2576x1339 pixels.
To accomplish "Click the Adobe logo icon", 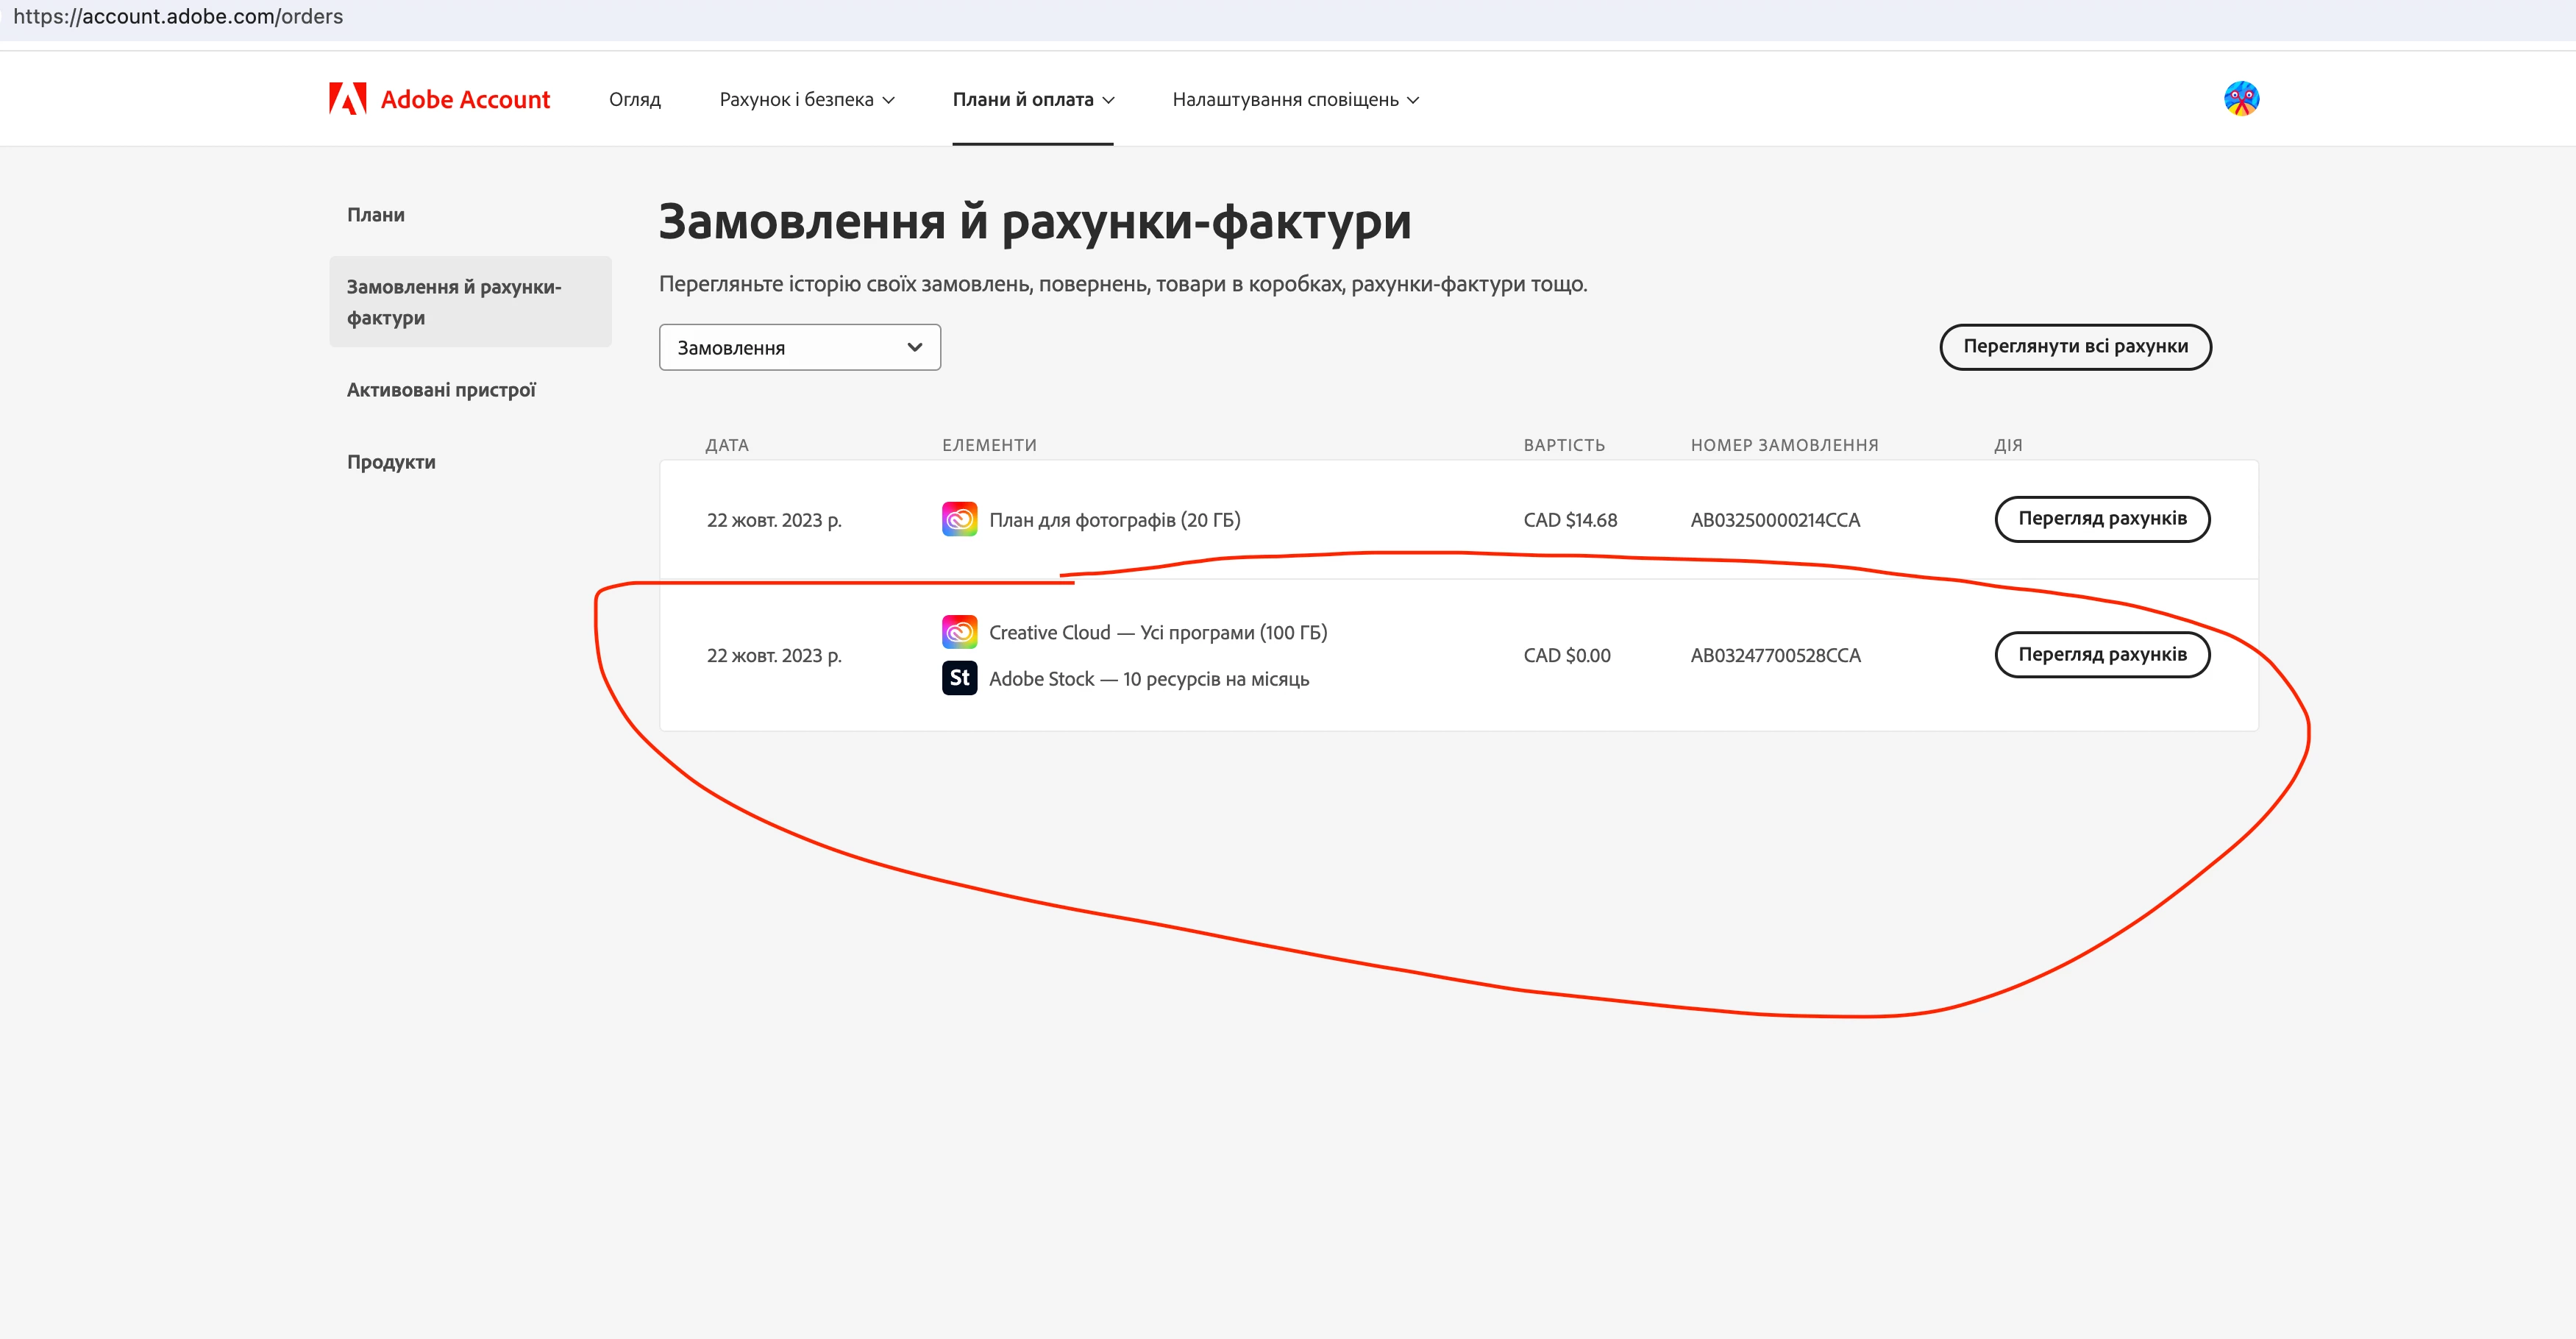I will point(347,99).
